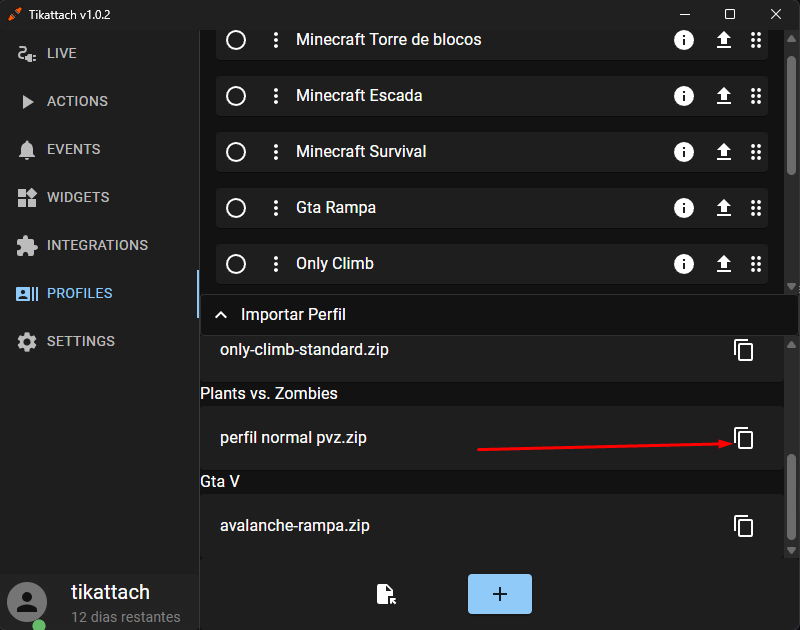Select the reorder grip on Gta Rampa
800x630 pixels.
coord(756,208)
